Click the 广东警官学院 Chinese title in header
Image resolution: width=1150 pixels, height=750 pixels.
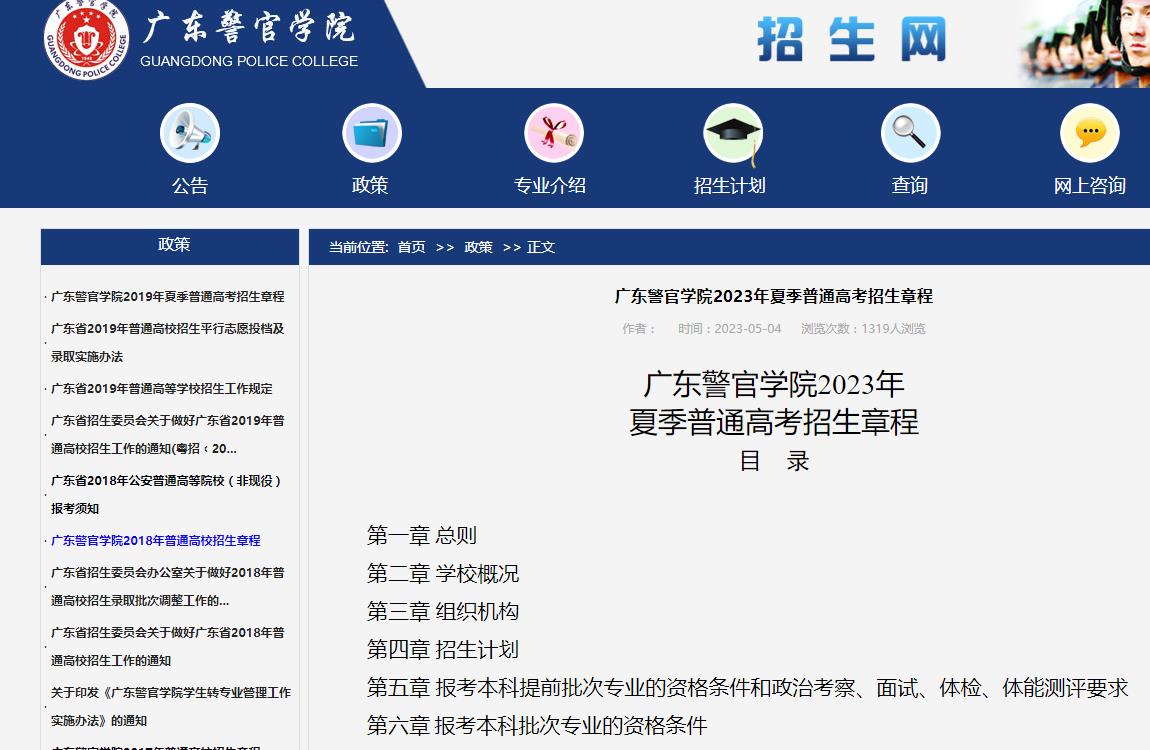tap(249, 27)
